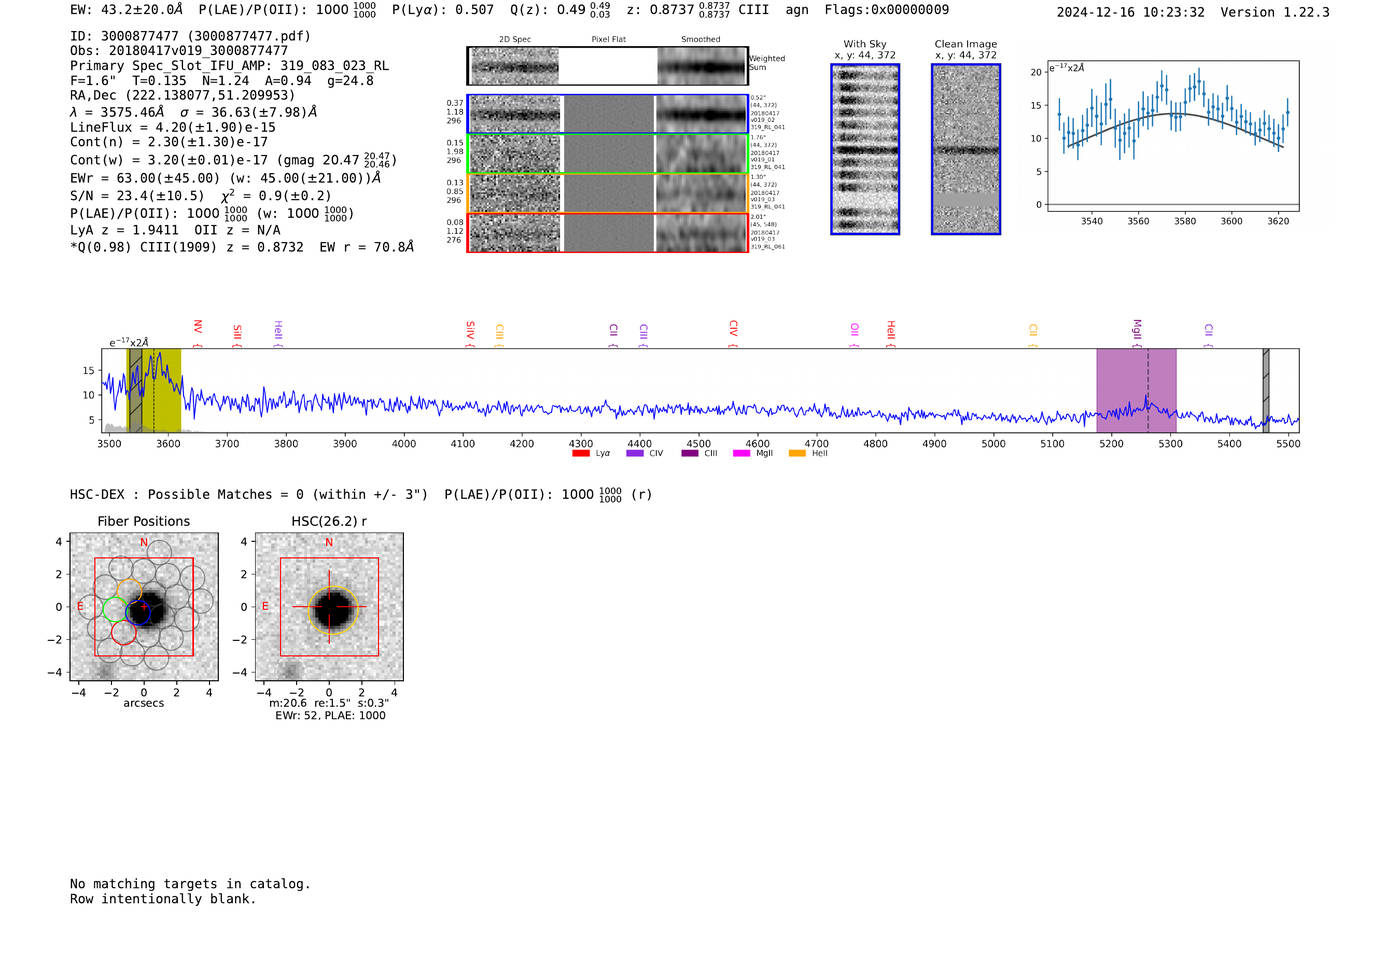Click the 'λ = 3575.46Å' wavelength line

click(193, 112)
